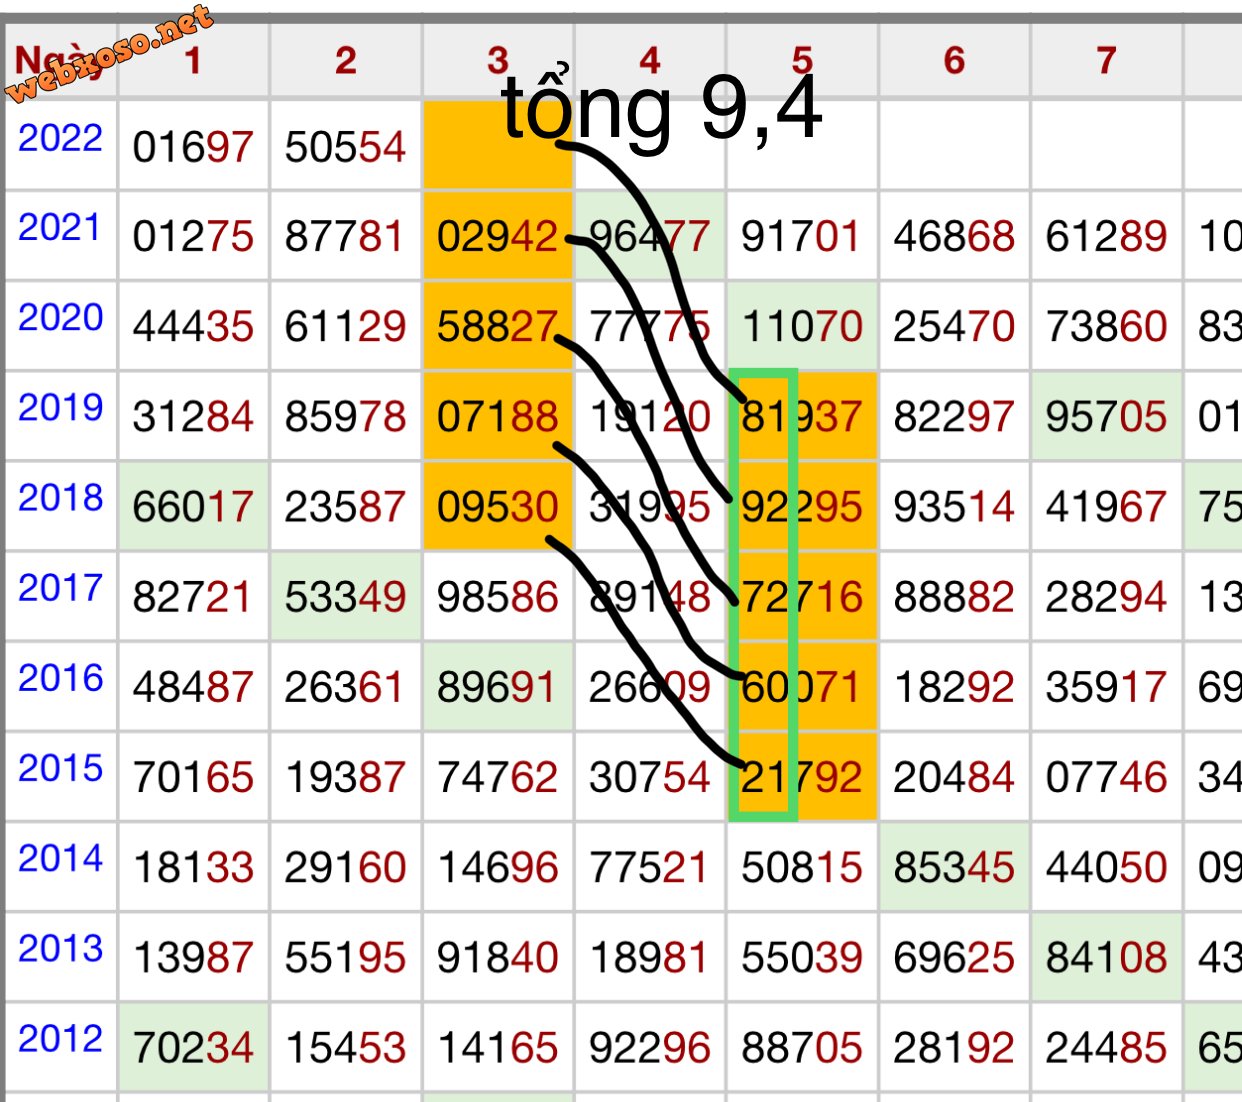Select highlighted cell 07188

tap(497, 417)
